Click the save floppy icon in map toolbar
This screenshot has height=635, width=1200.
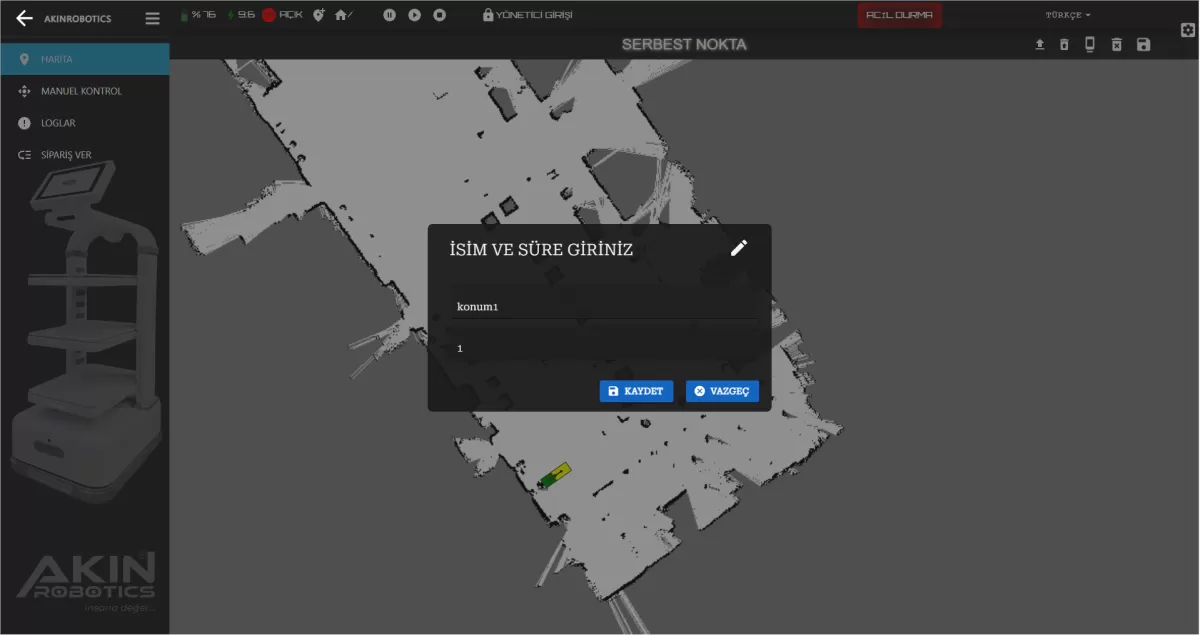[1143, 45]
